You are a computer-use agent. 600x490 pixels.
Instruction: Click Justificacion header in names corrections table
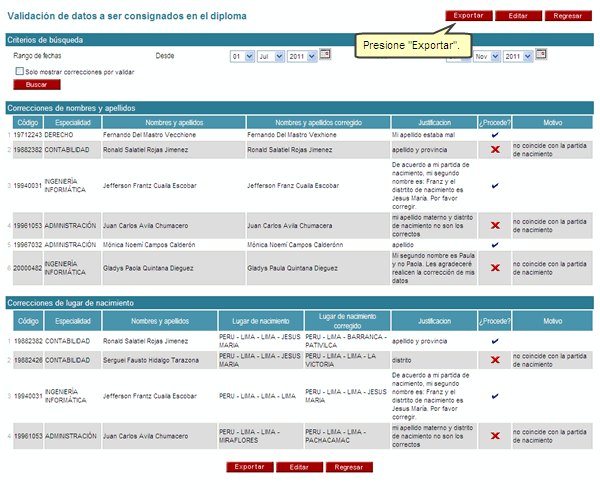434,122
